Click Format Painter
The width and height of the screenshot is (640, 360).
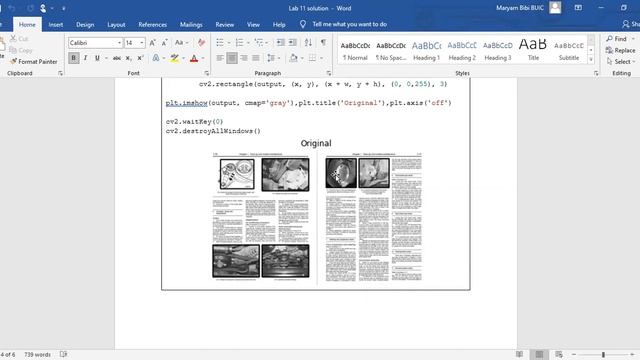point(34,62)
